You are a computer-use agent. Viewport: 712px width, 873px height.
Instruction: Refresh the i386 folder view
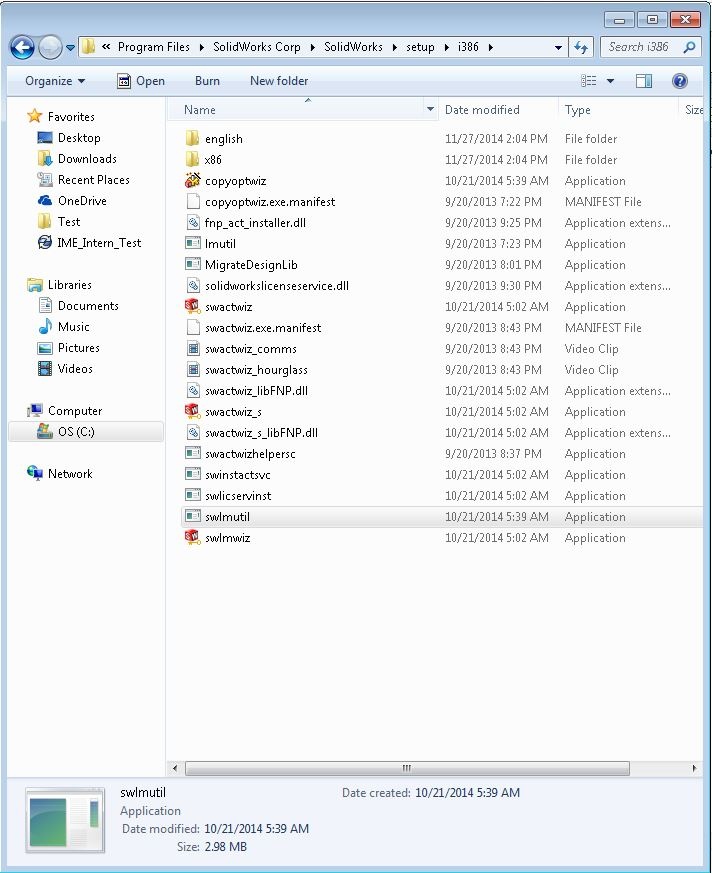click(x=581, y=47)
